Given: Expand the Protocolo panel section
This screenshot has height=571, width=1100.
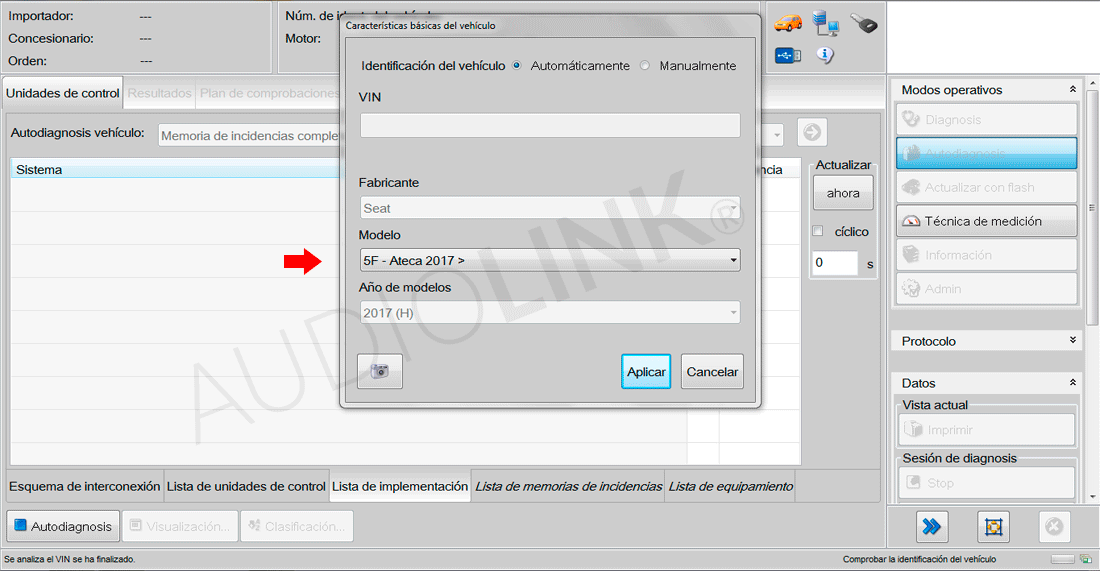Looking at the screenshot, I should [x=1073, y=341].
